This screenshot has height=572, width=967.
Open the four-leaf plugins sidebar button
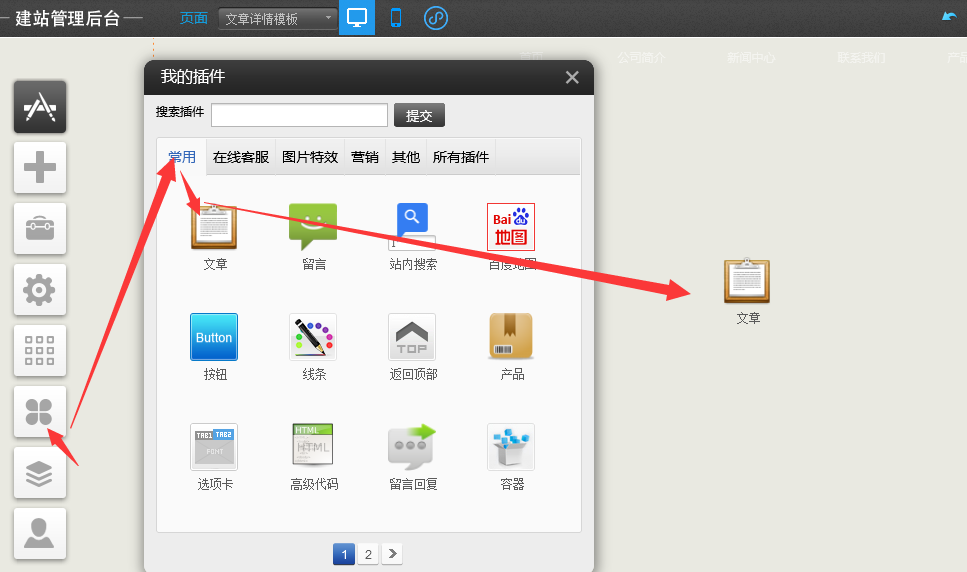pos(40,411)
